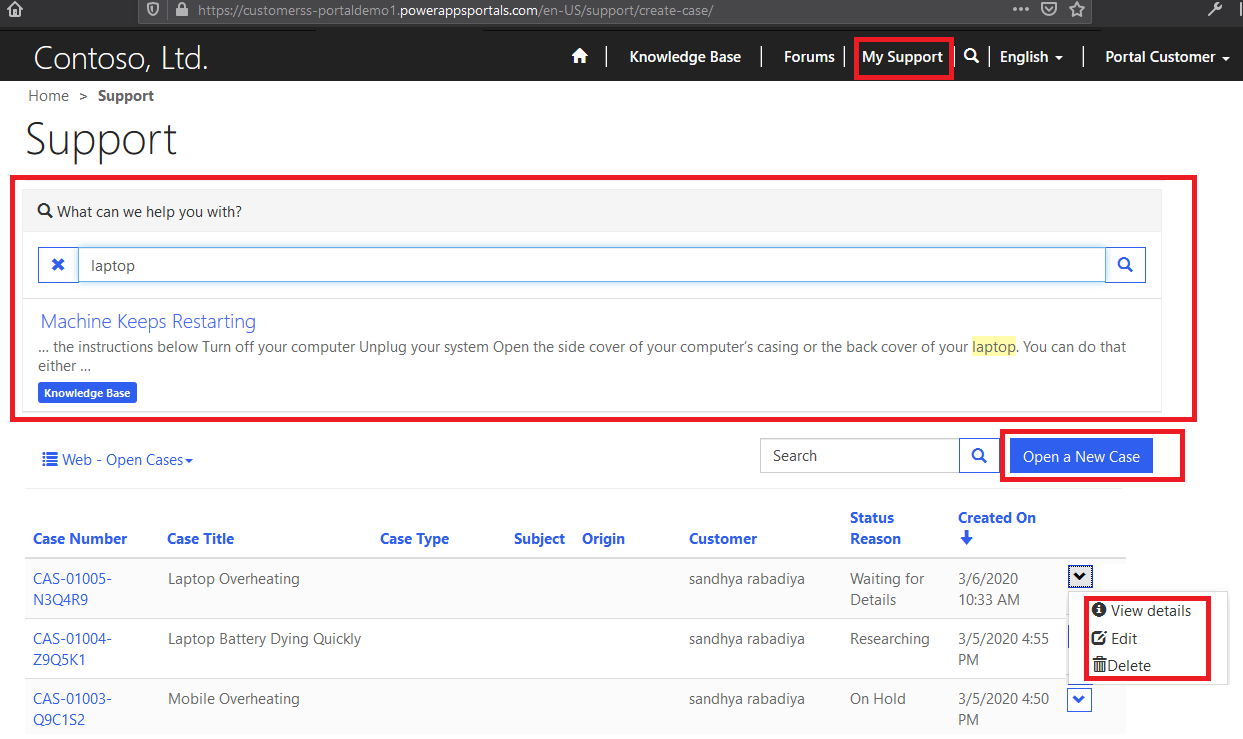Viewport: 1243px width, 739px height.
Task: Expand the Portal Customer account menu
Action: tap(1166, 57)
